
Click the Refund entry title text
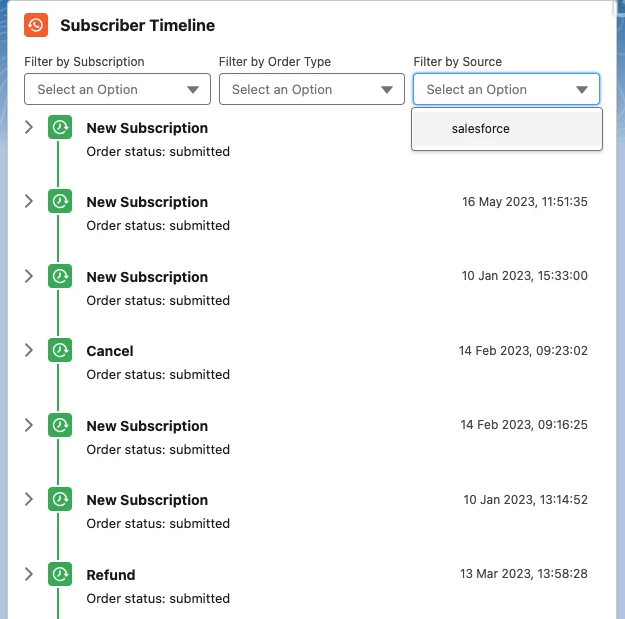pos(111,575)
